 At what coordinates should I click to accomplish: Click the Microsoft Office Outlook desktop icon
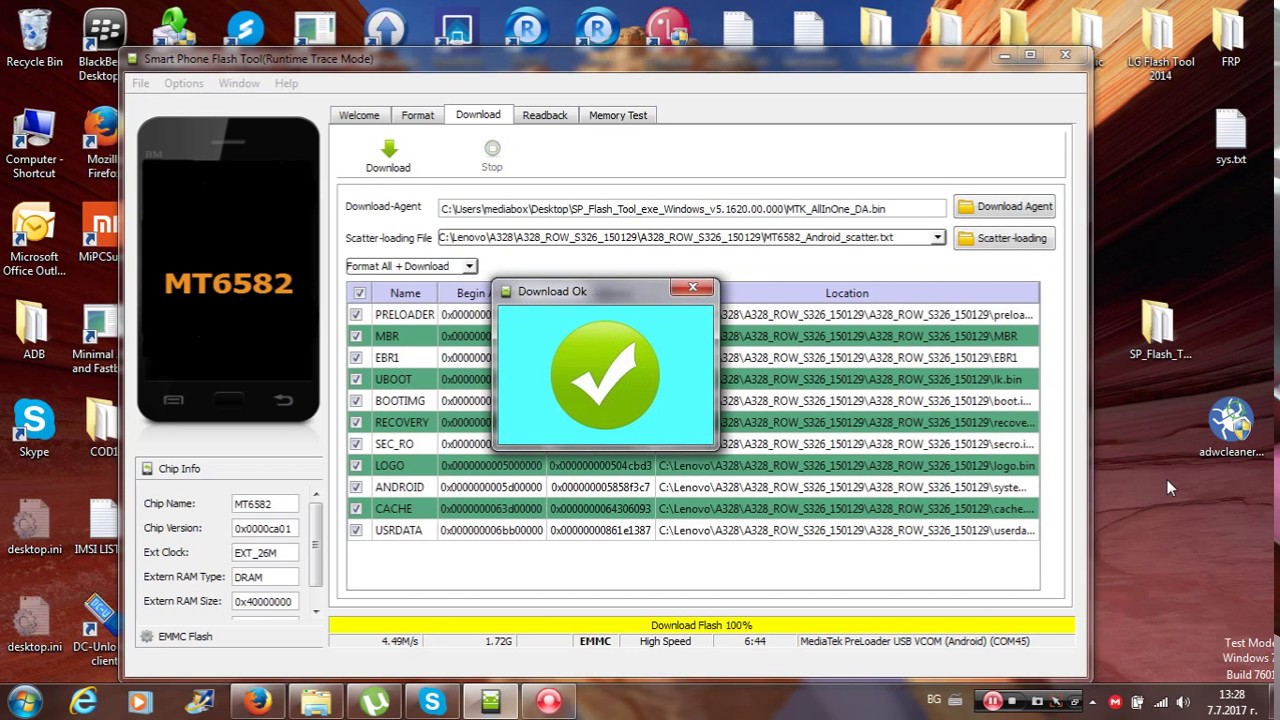pos(34,240)
